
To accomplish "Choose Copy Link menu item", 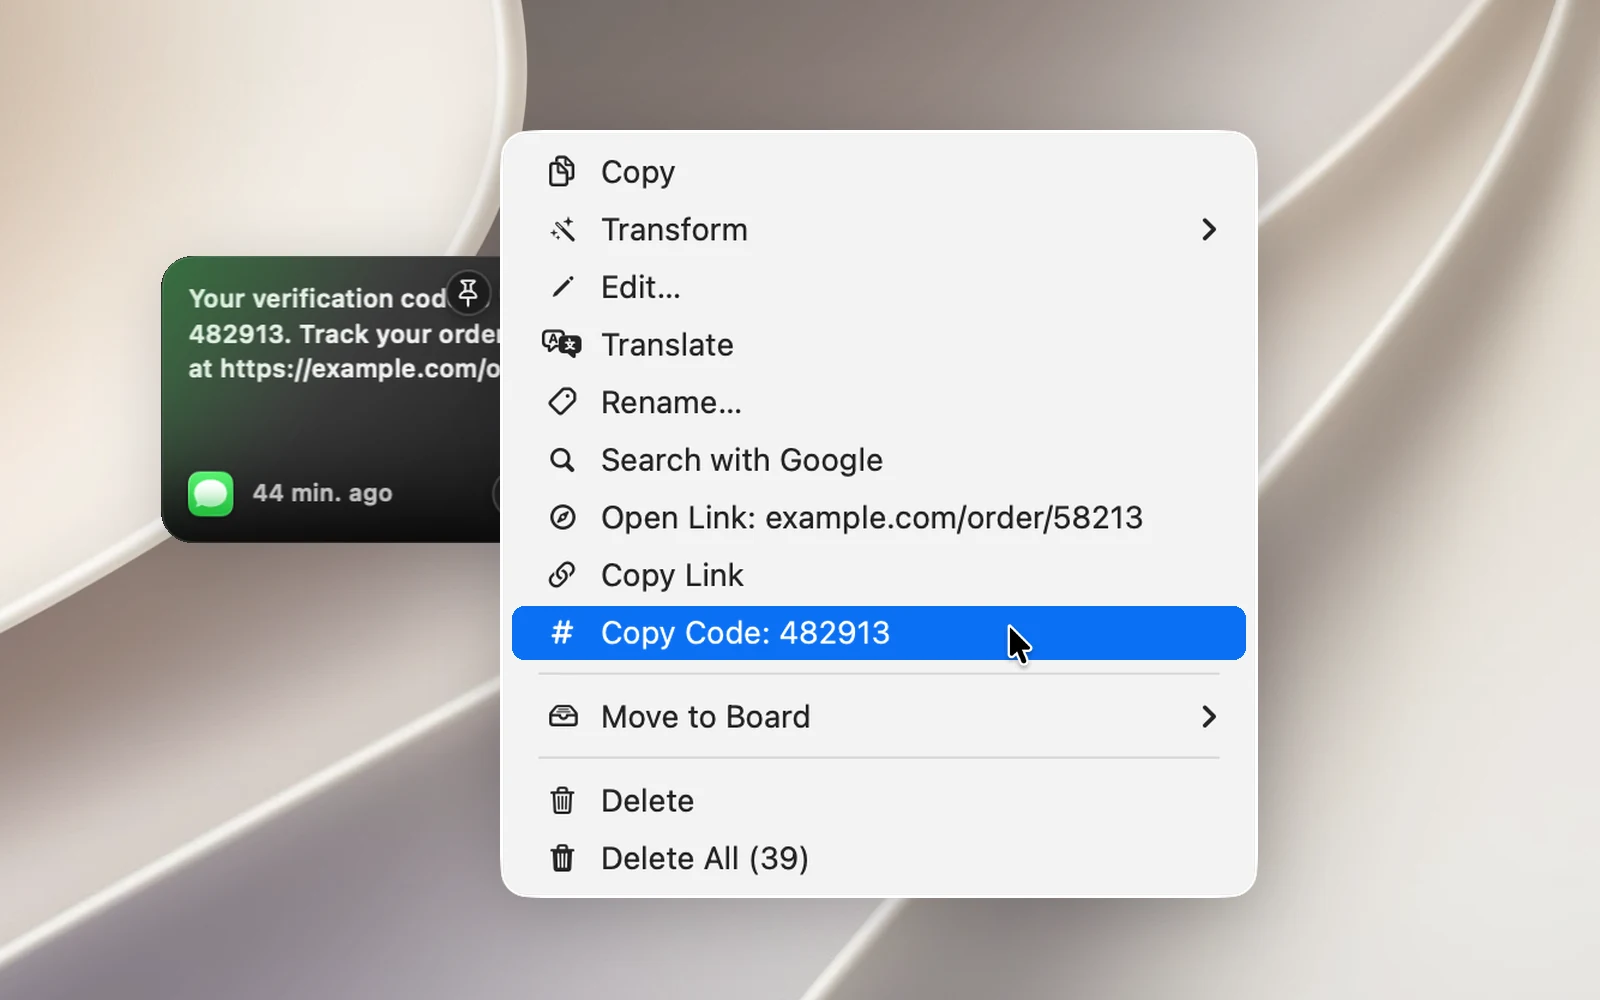I will [878, 575].
